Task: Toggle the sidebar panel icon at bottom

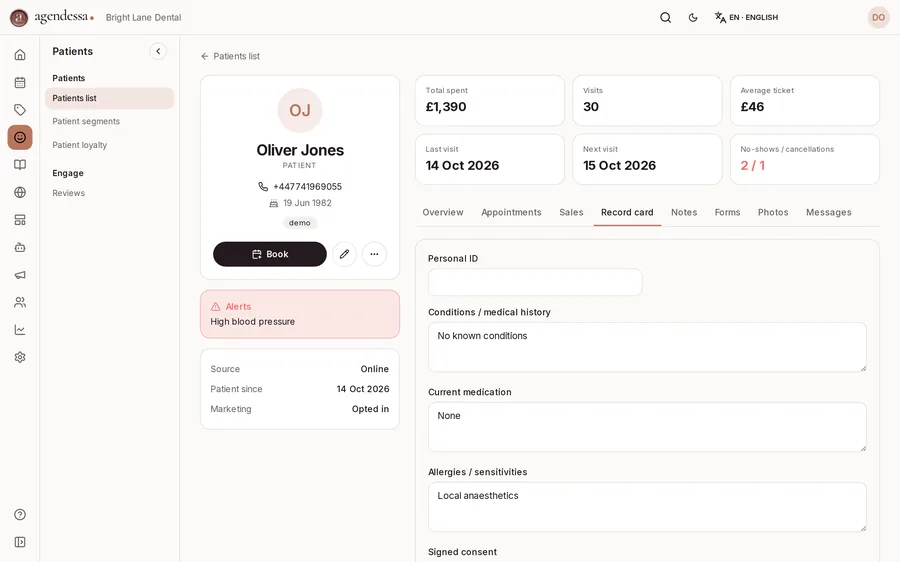Action: (20, 542)
